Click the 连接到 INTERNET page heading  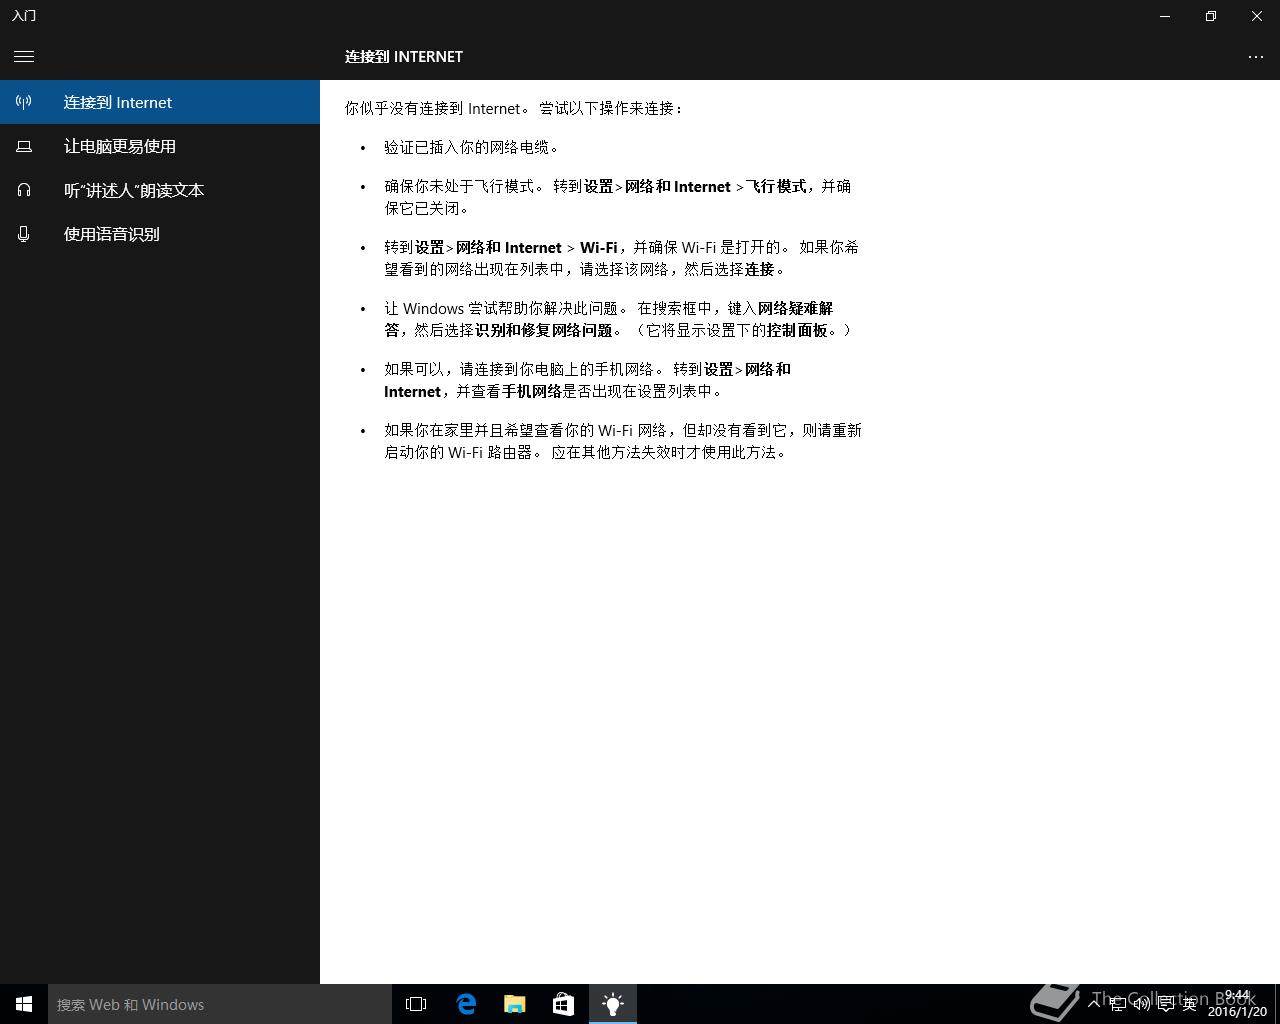tap(404, 57)
